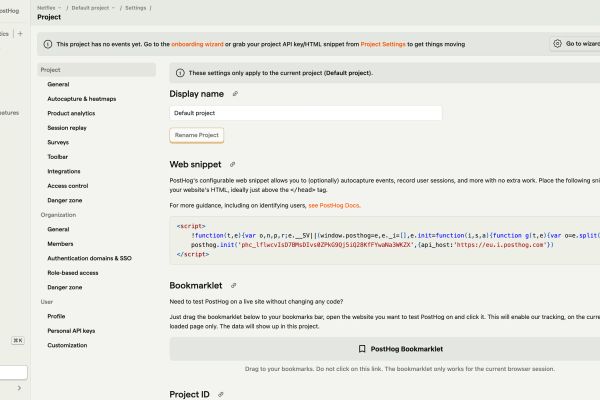The height and width of the screenshot is (400, 600).
Task: Click the Web snippet heading
Action: coord(196,165)
